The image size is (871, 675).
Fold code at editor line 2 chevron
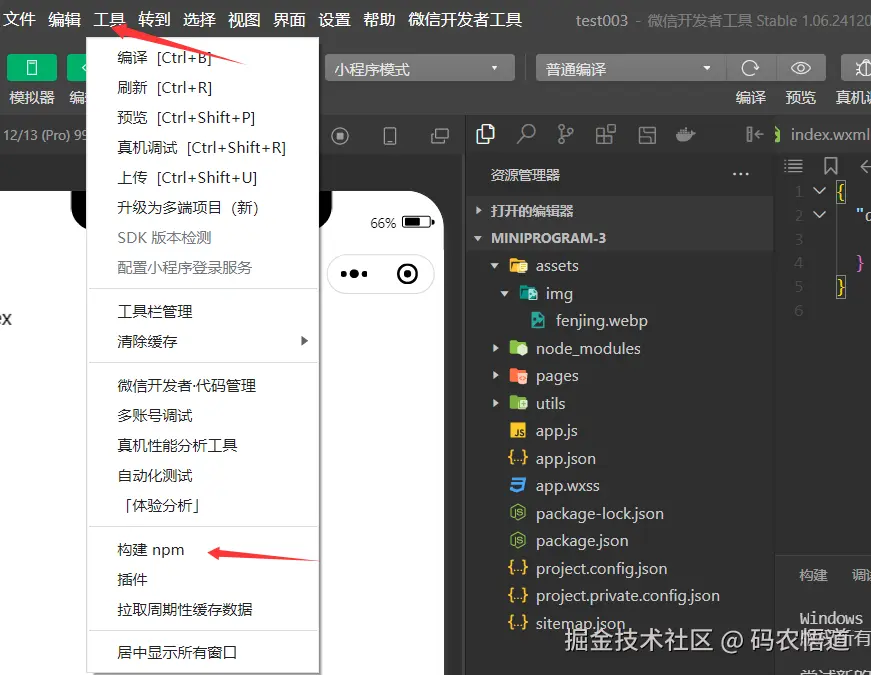tap(819, 214)
